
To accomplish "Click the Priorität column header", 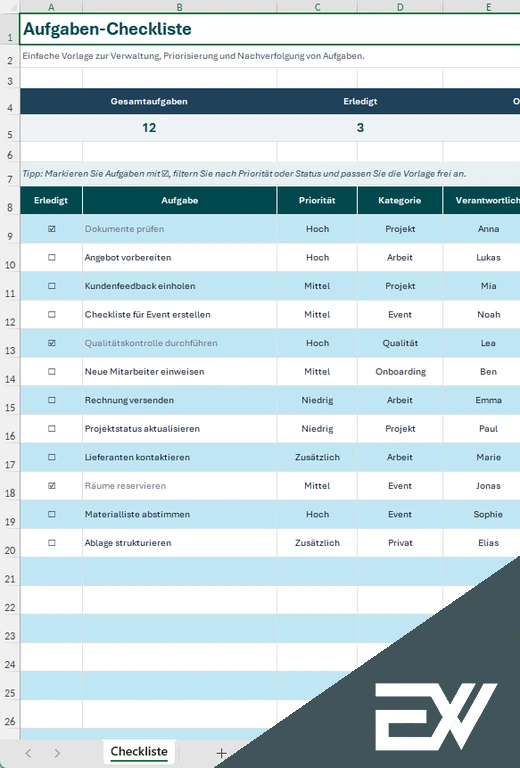I will [317, 200].
